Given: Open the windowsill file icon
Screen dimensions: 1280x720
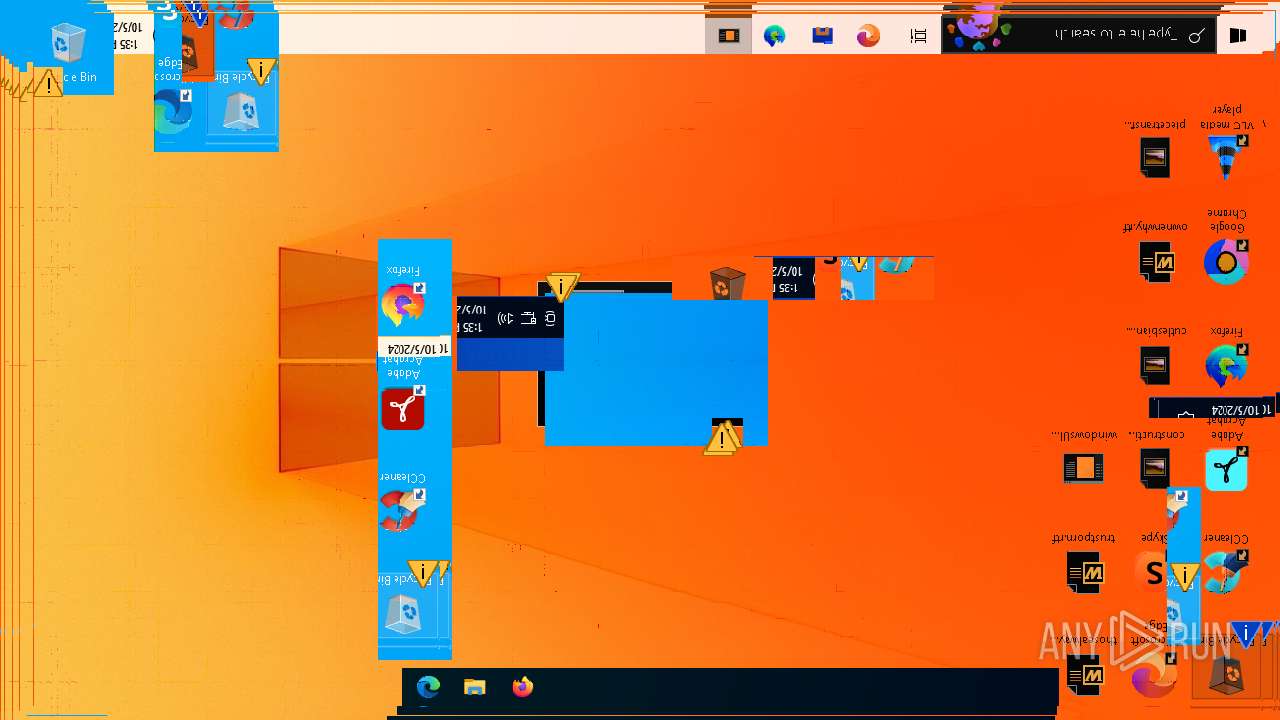Looking at the screenshot, I should [x=1084, y=468].
